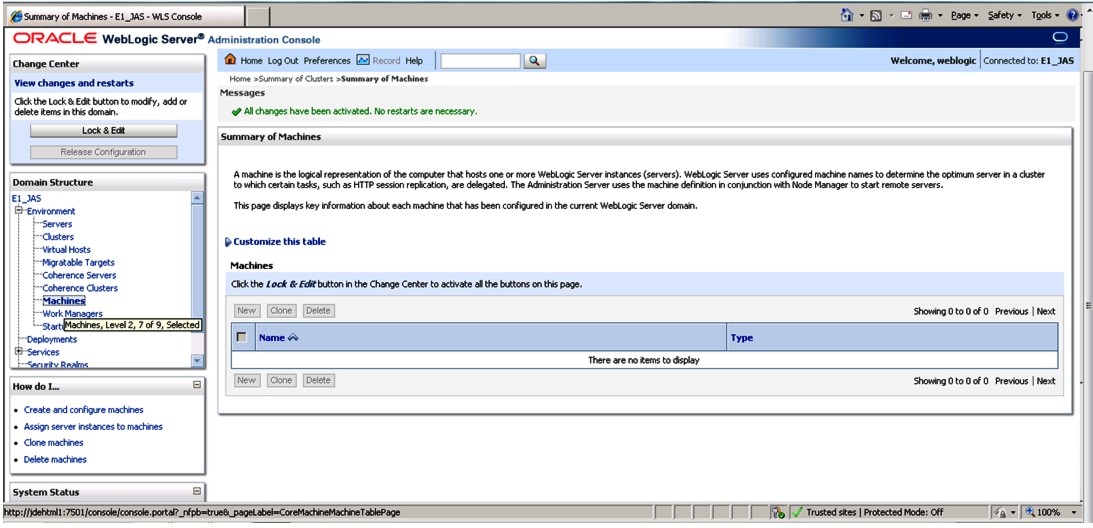Collapse the System Status panel

click(197, 490)
